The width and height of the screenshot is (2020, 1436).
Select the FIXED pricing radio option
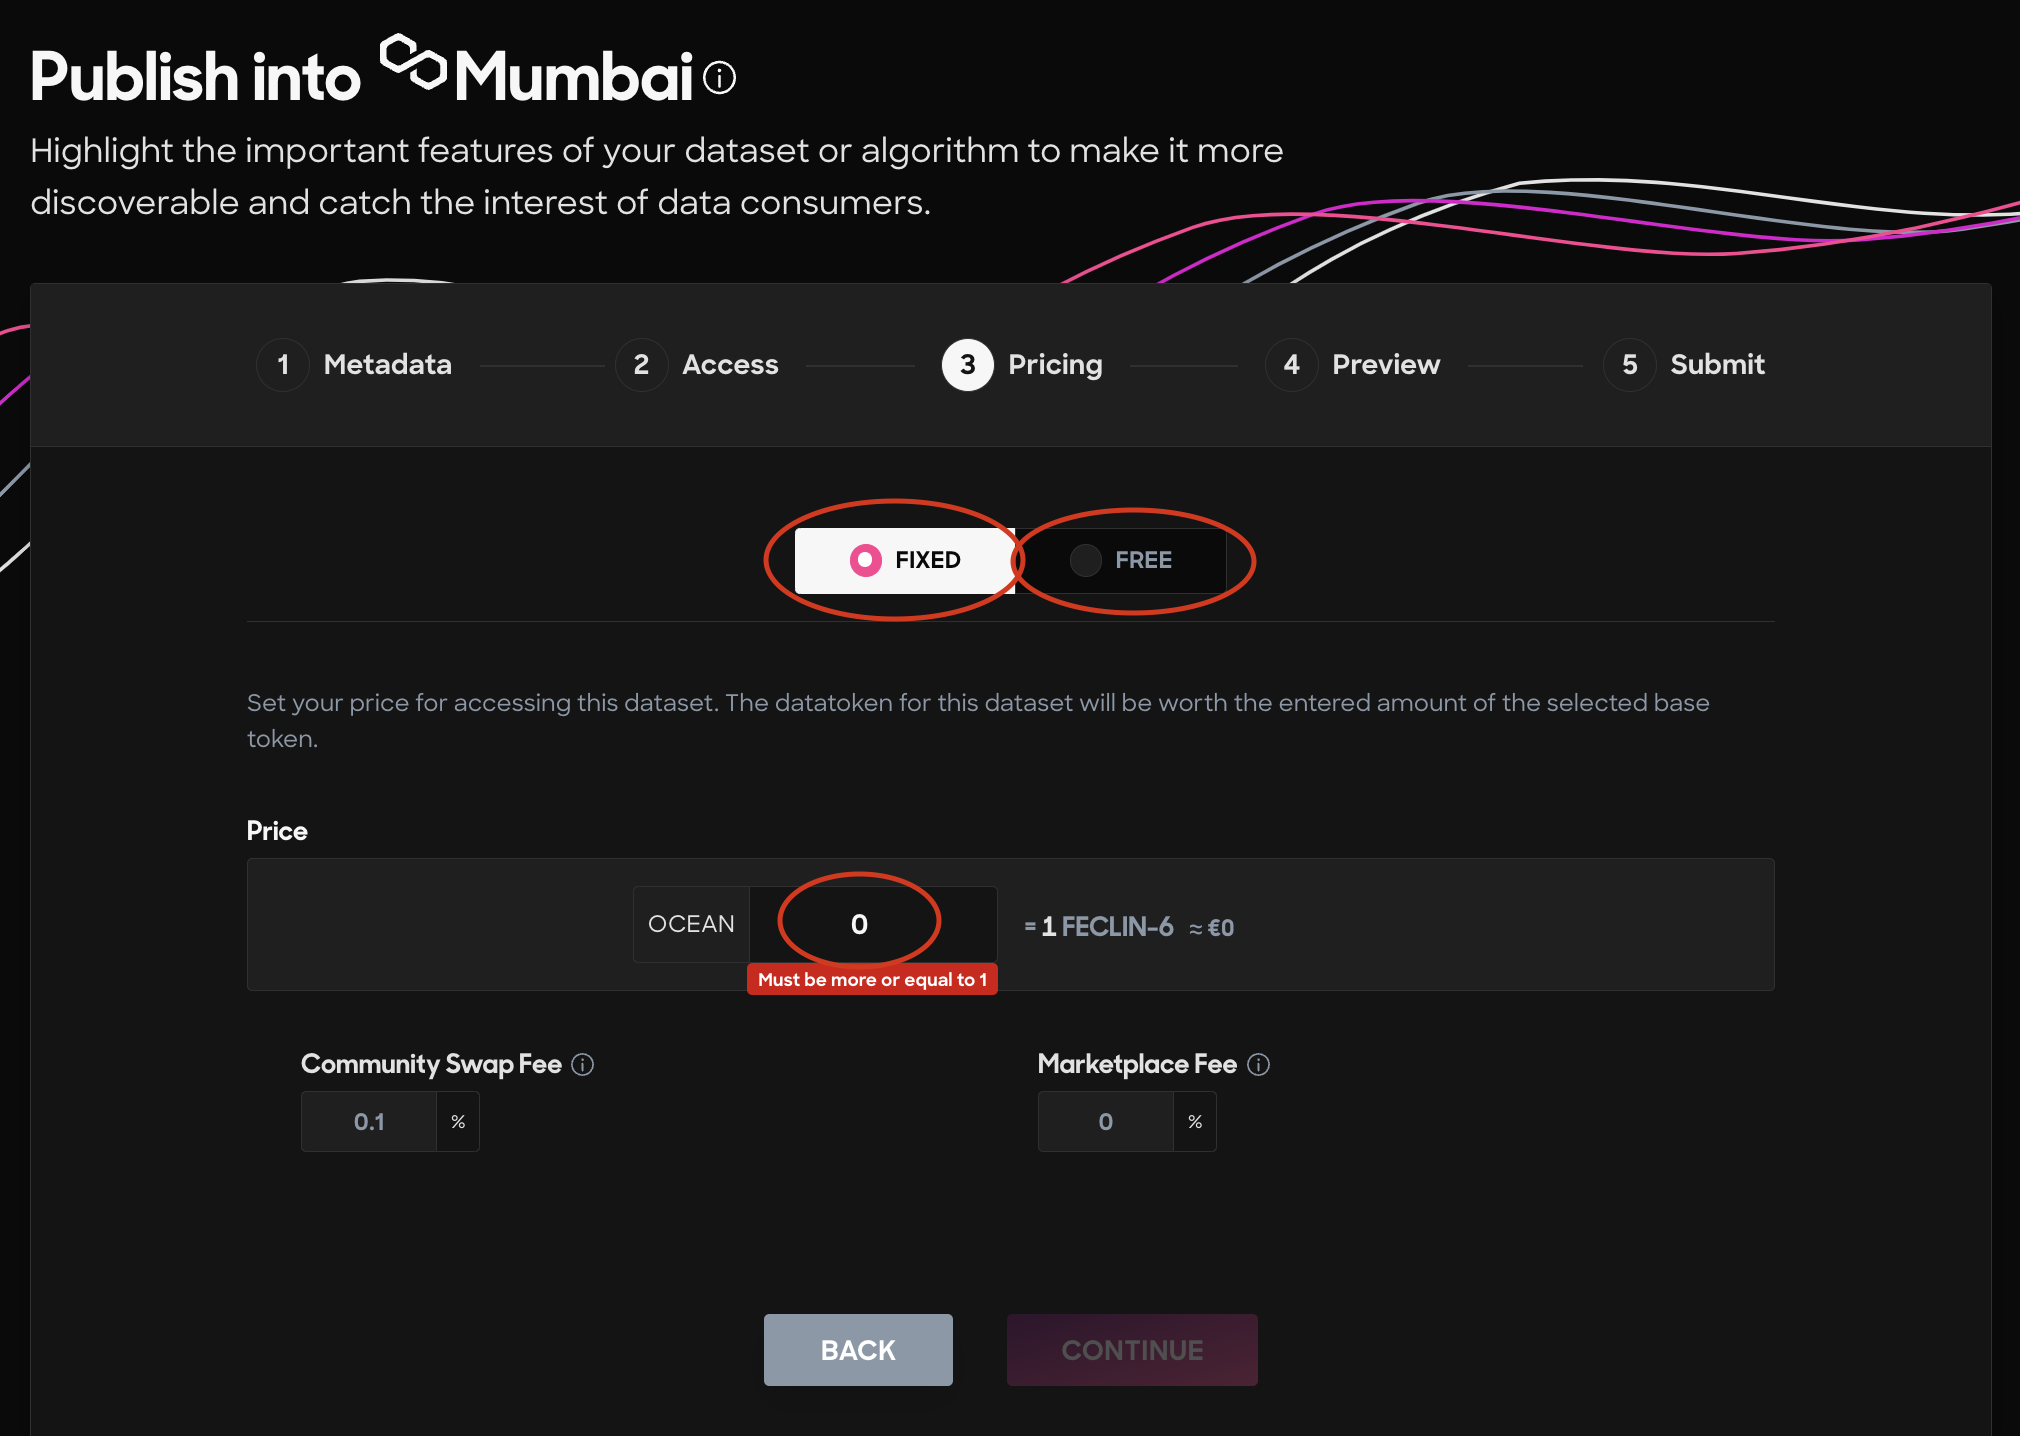(x=905, y=560)
